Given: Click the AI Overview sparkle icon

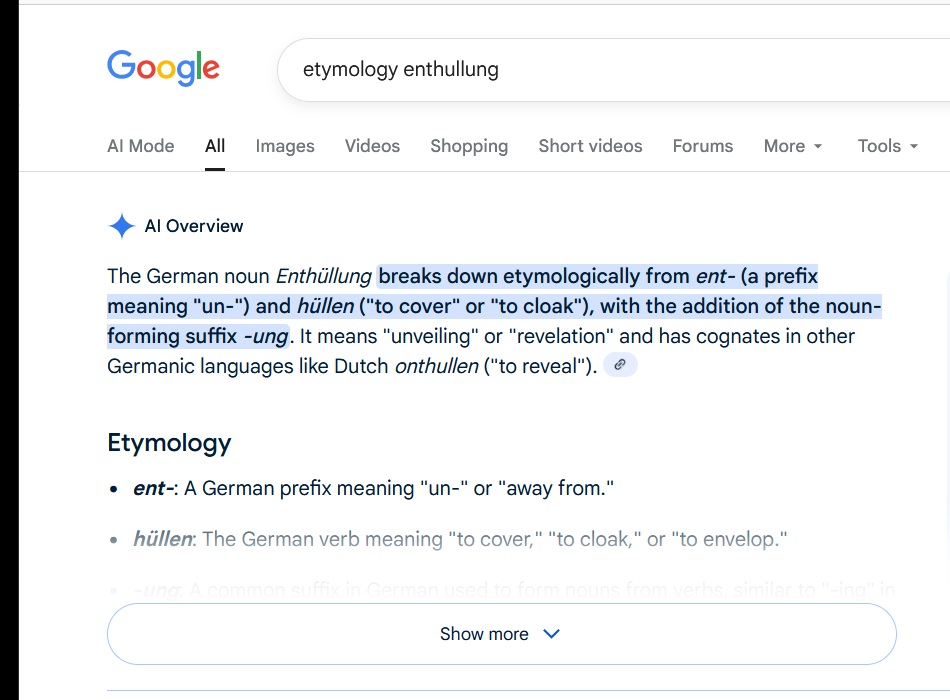Looking at the screenshot, I should [121, 226].
